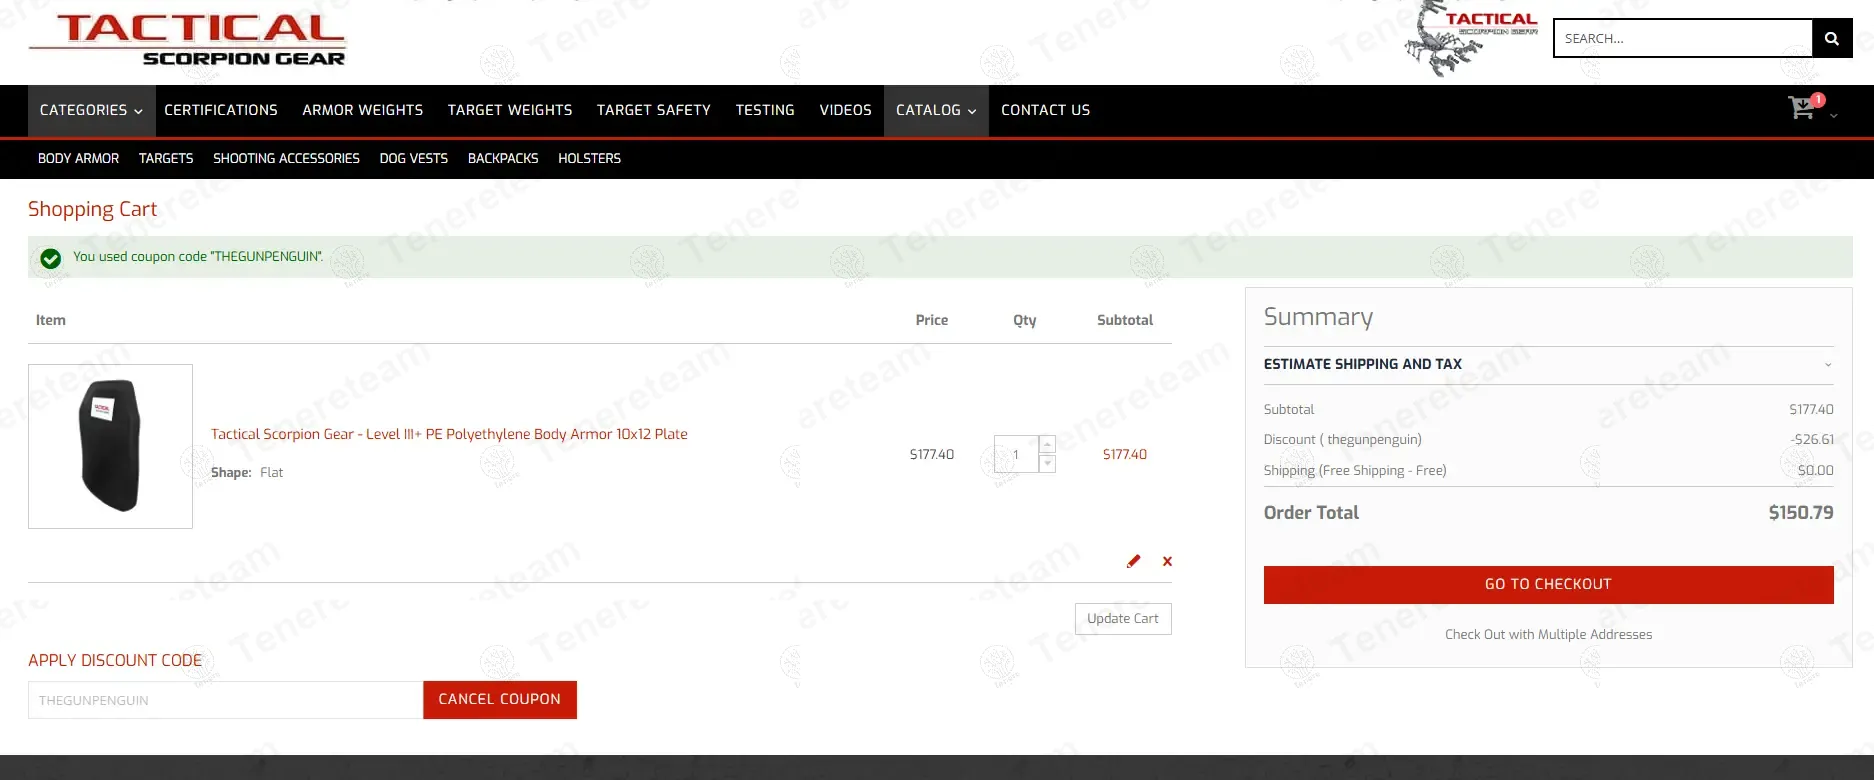
Task: Open the Level III+ body armor plate link
Action: [449, 434]
